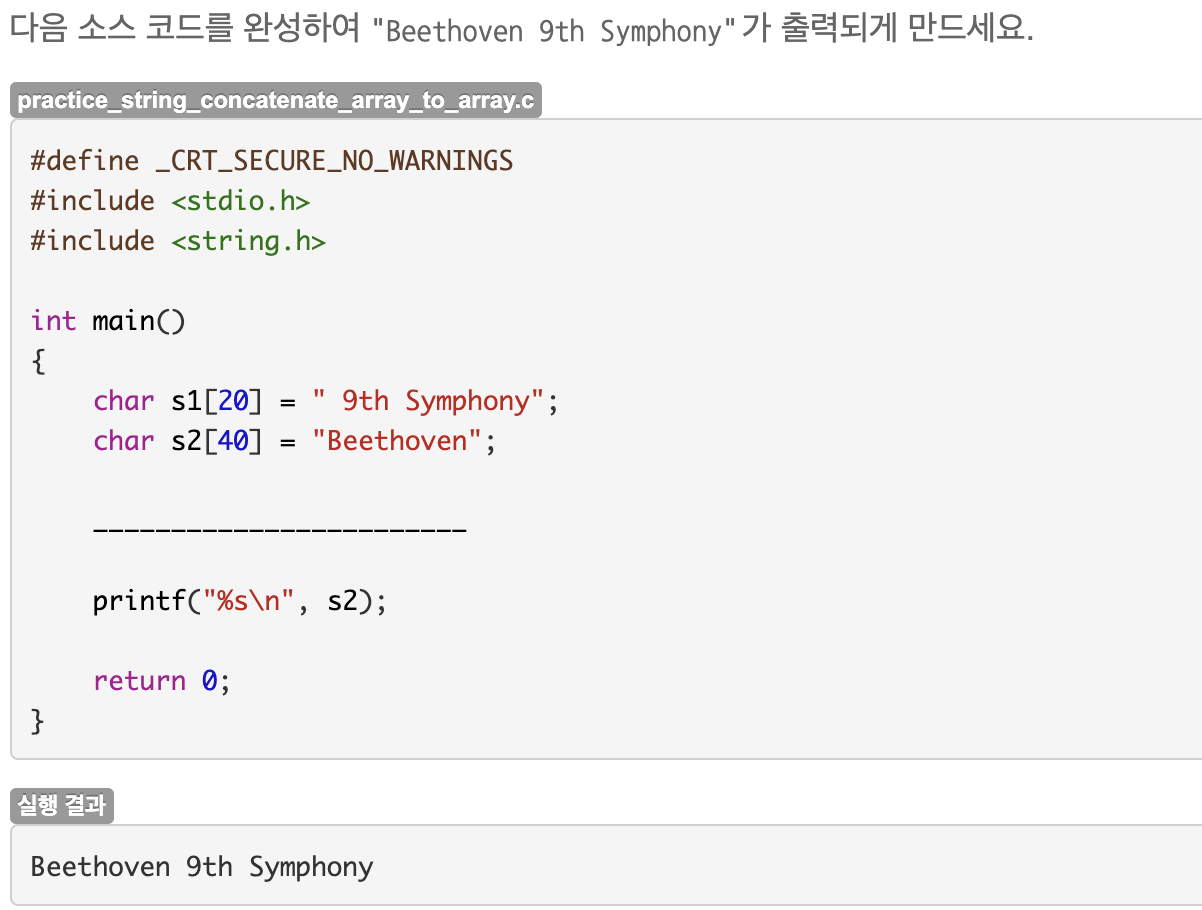The width and height of the screenshot is (1202, 910).
Task: Click the '실행 결과' label
Action: [x=62, y=806]
